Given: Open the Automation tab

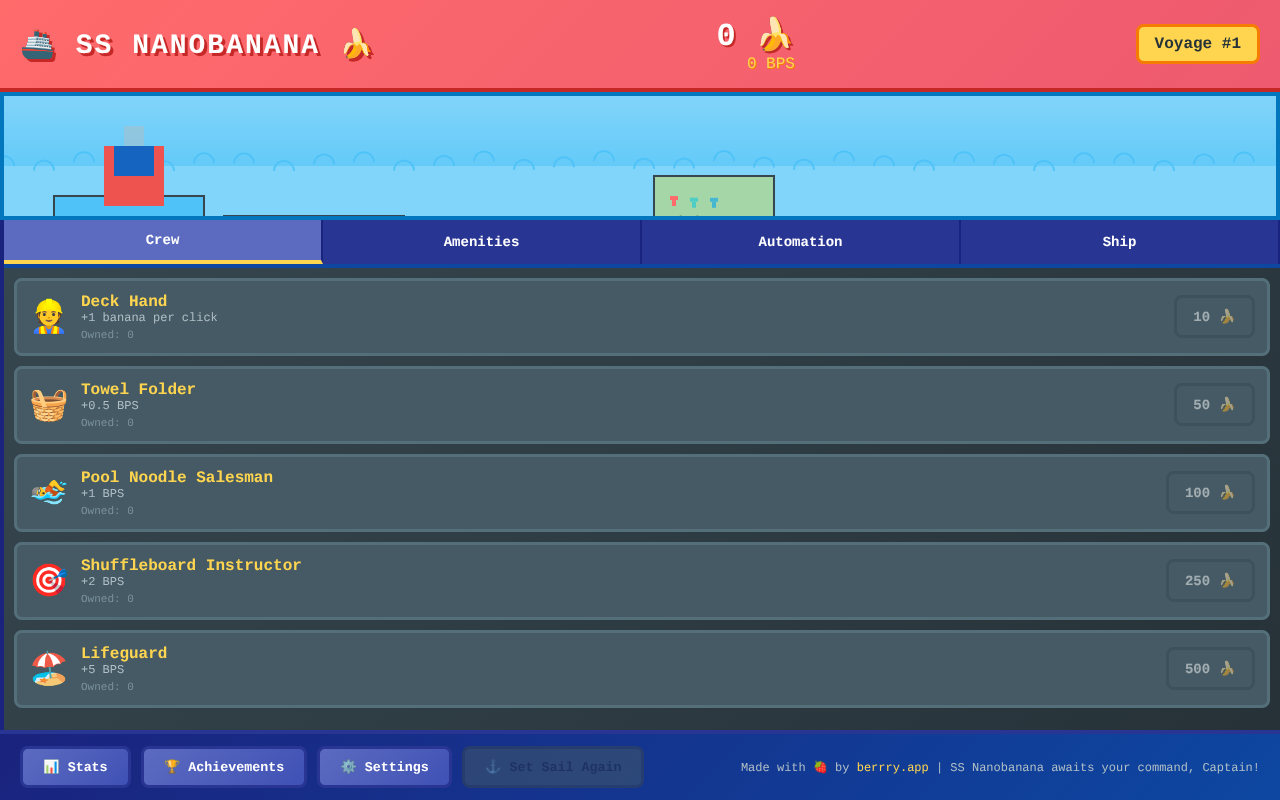Looking at the screenshot, I should point(800,242).
